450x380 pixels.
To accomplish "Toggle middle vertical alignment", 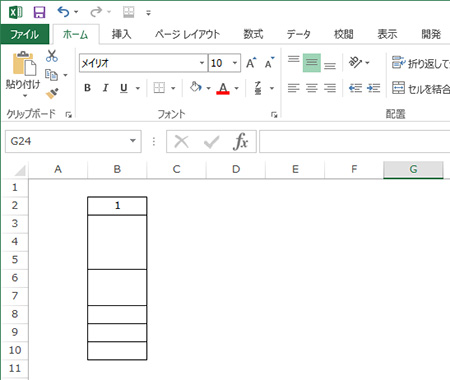I will click(312, 63).
